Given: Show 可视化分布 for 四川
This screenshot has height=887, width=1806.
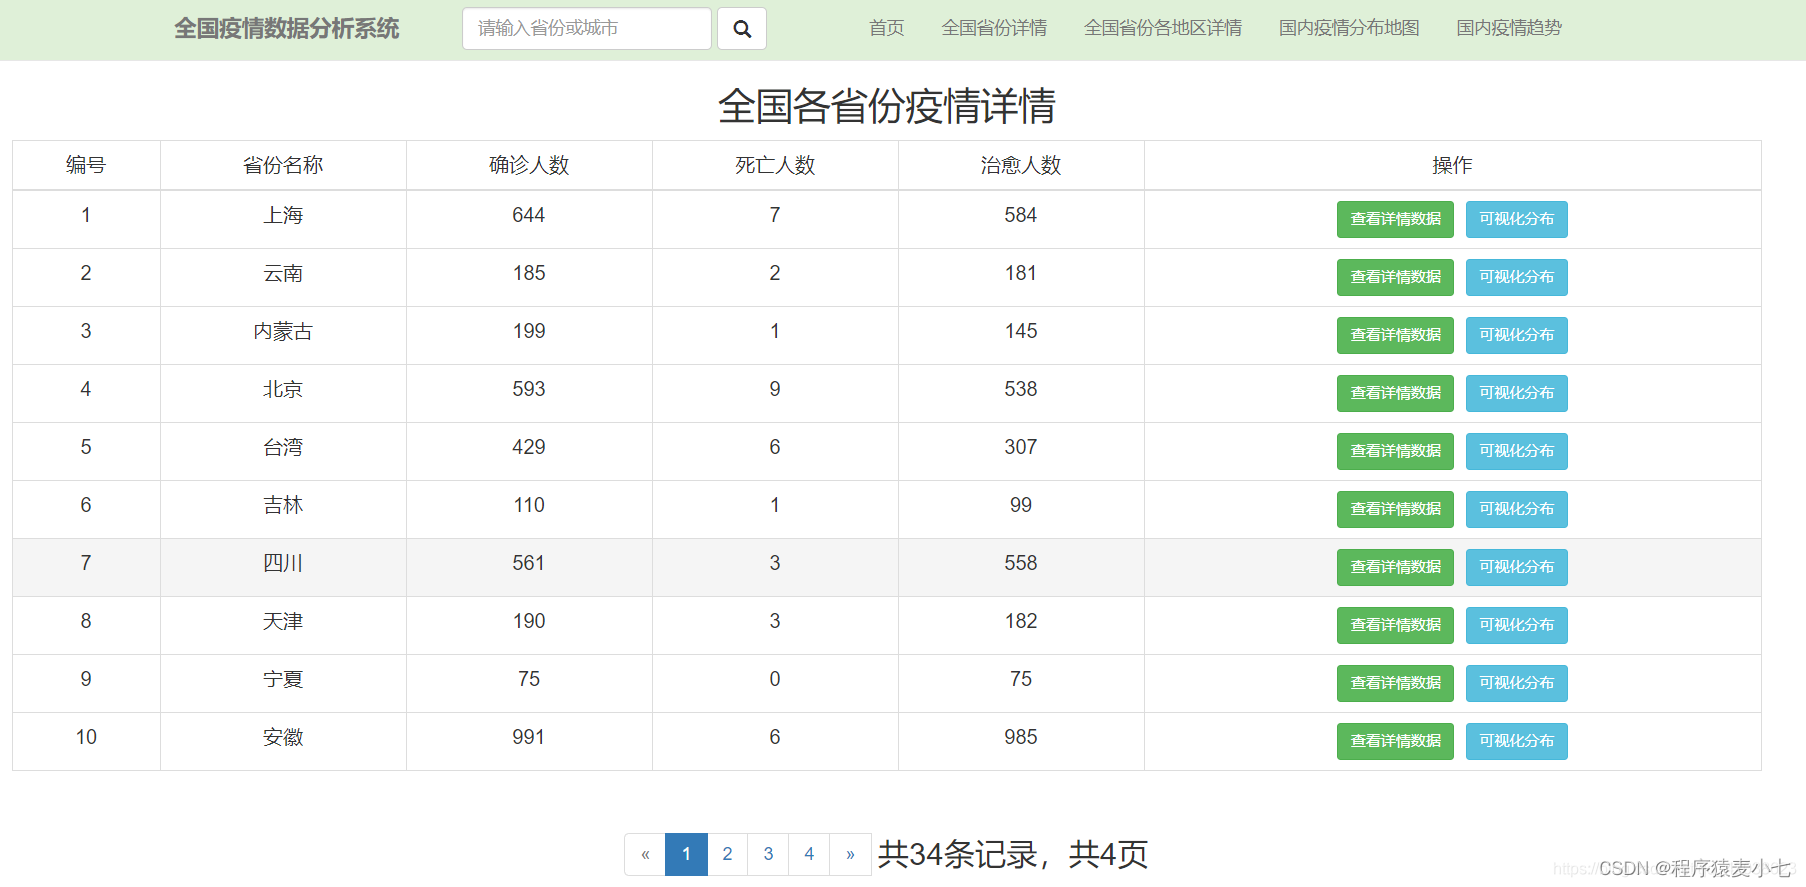Looking at the screenshot, I should click(1516, 568).
